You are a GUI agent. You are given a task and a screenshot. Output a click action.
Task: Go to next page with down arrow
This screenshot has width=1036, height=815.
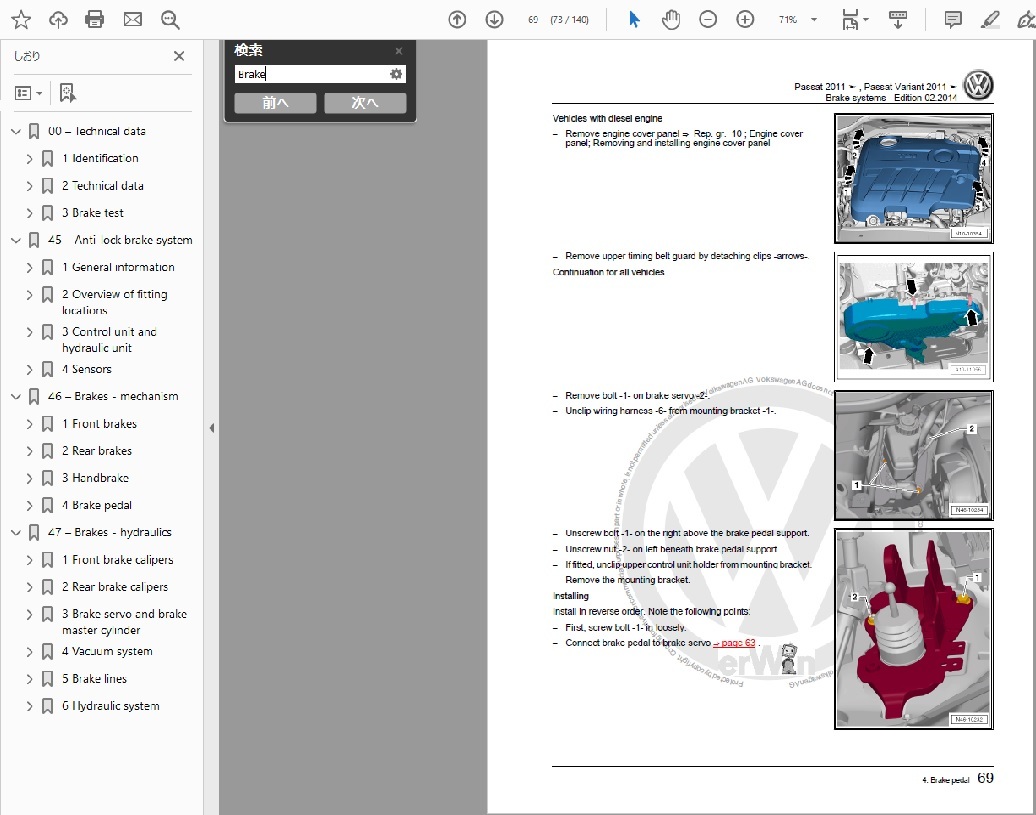(494, 19)
